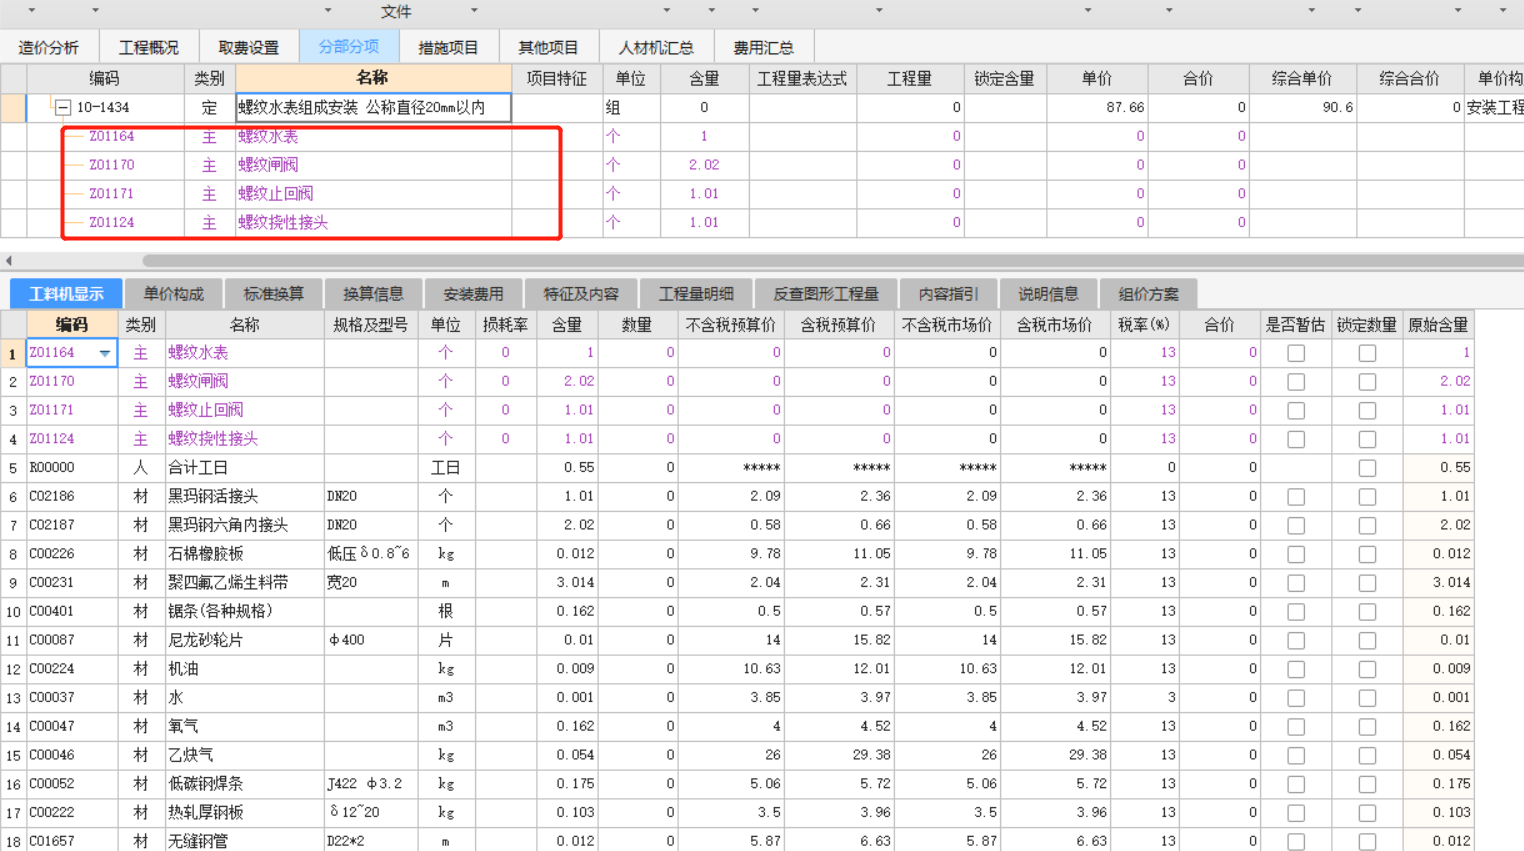Toggle 是否暂估 for 螺纹水表 row
Viewport: 1524px width, 851px height.
coord(1296,353)
